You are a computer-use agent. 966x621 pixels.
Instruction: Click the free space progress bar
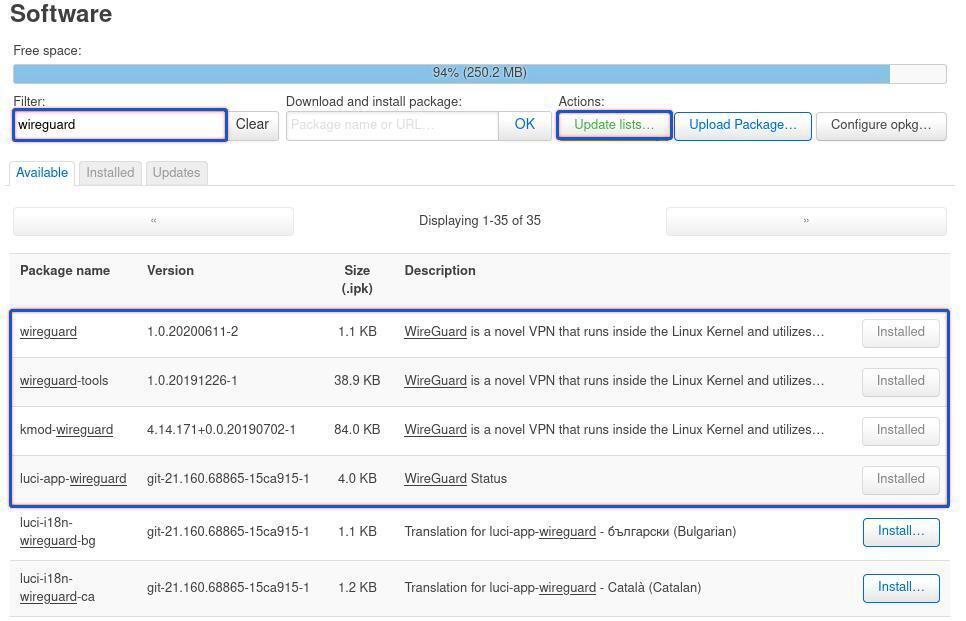(x=479, y=73)
